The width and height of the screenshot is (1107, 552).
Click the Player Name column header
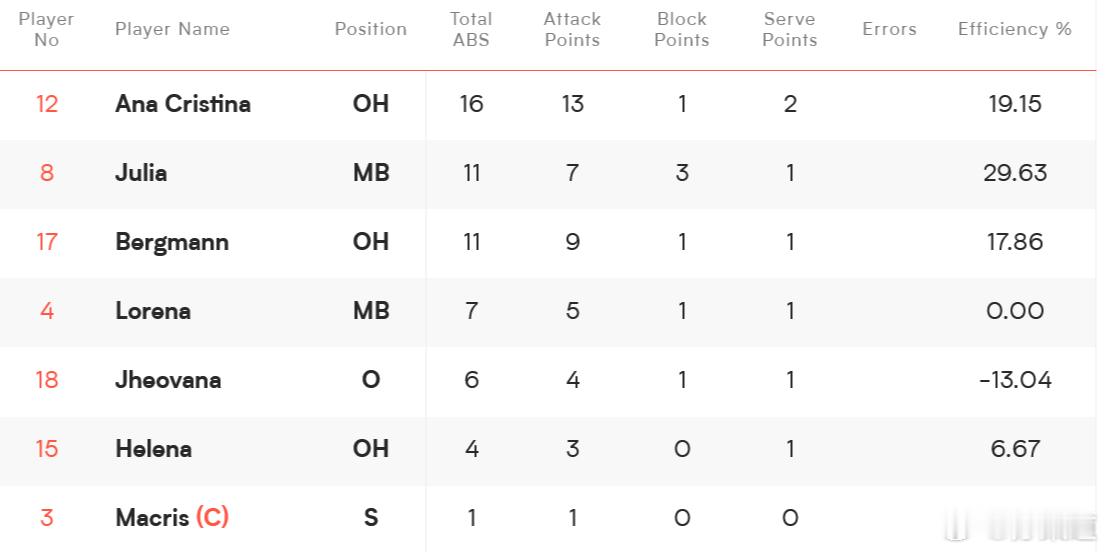pyautogui.click(x=172, y=29)
